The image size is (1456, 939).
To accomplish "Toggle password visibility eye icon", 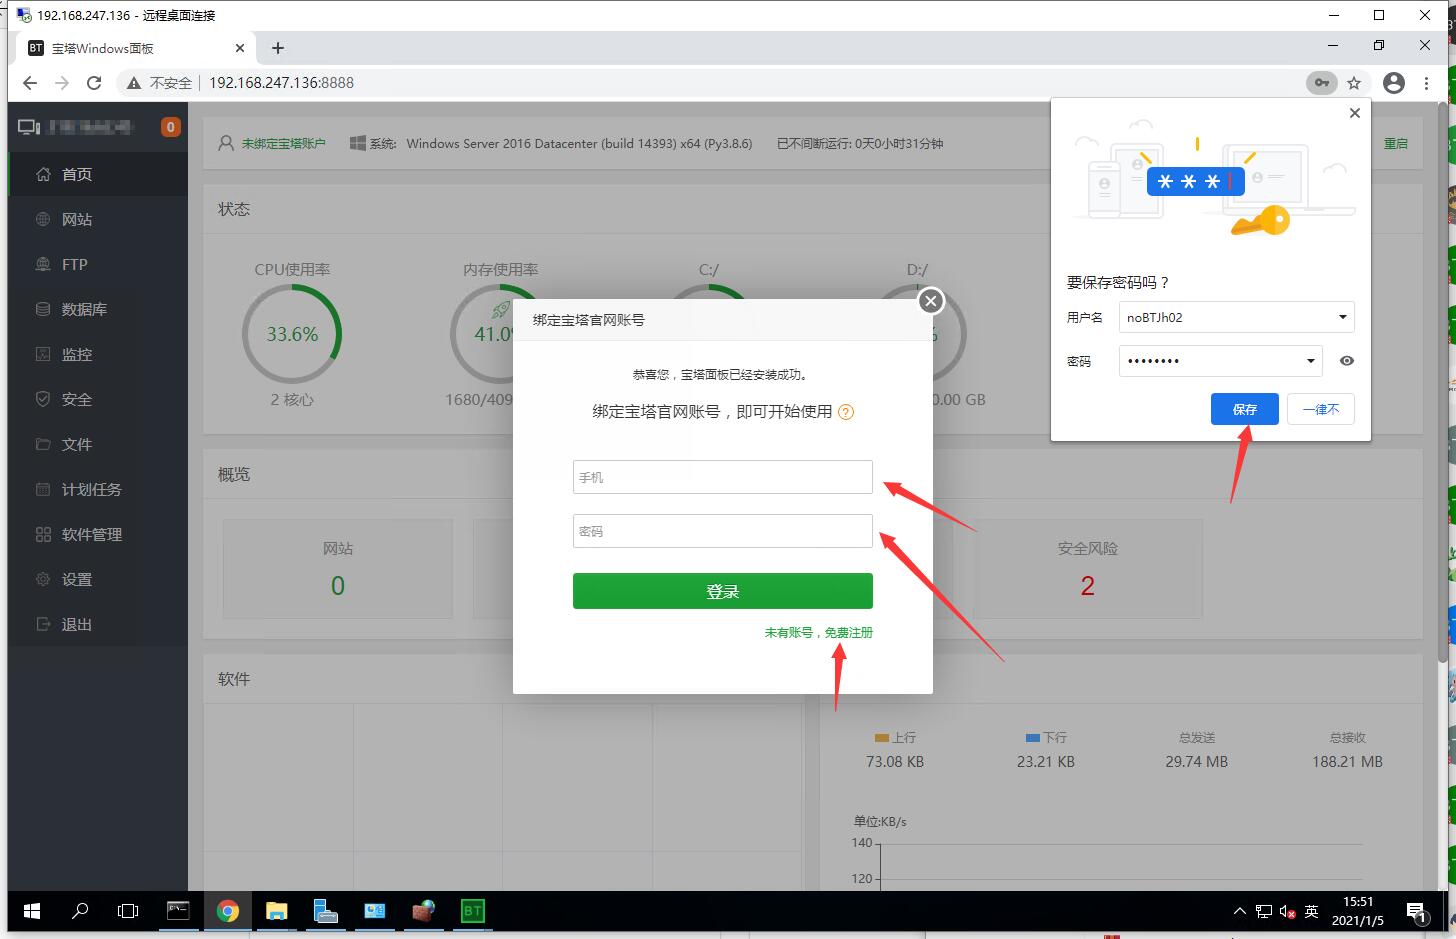I will tap(1347, 361).
